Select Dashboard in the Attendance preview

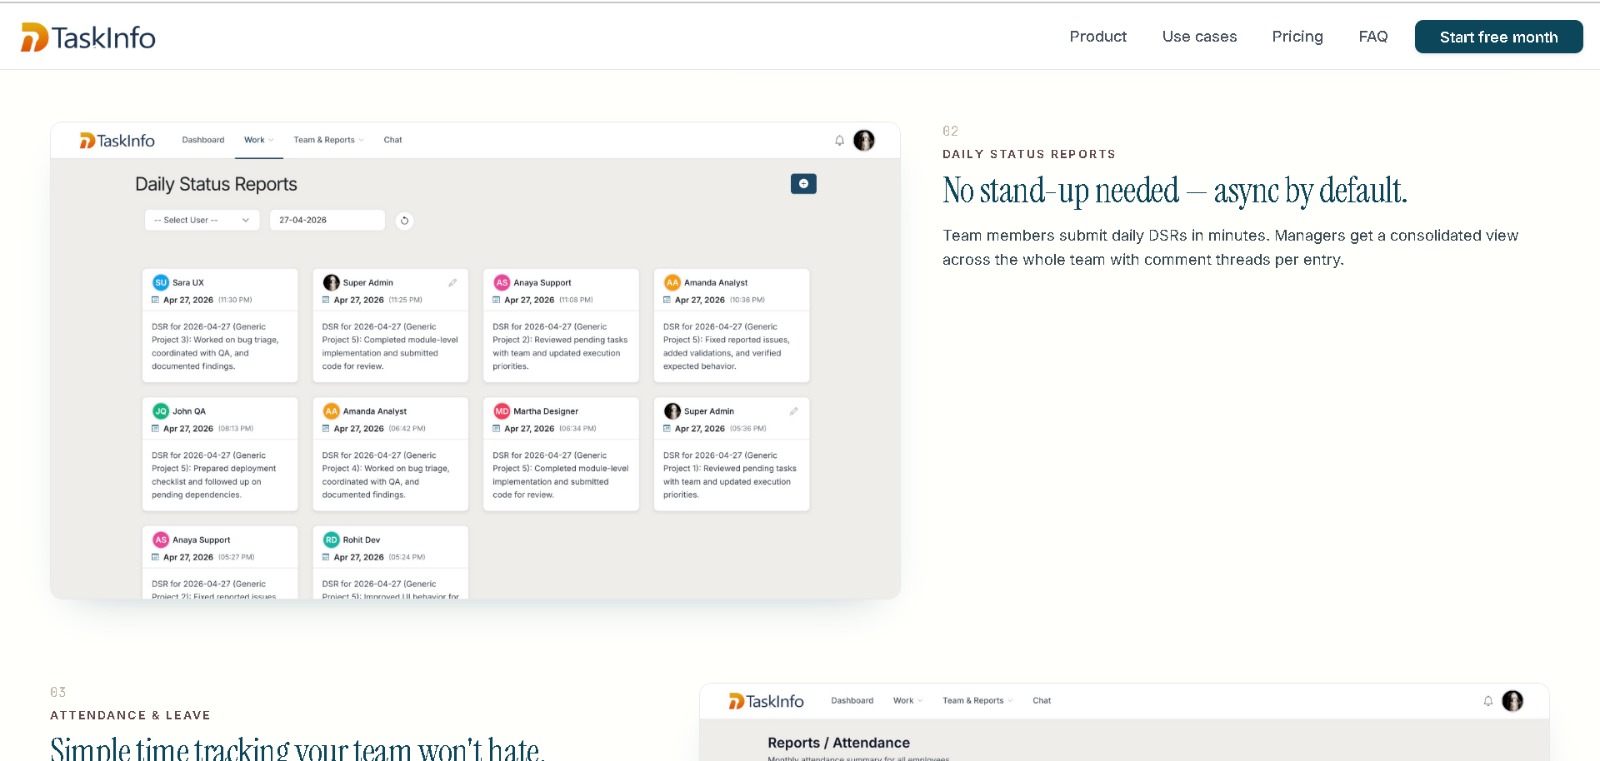click(x=852, y=701)
